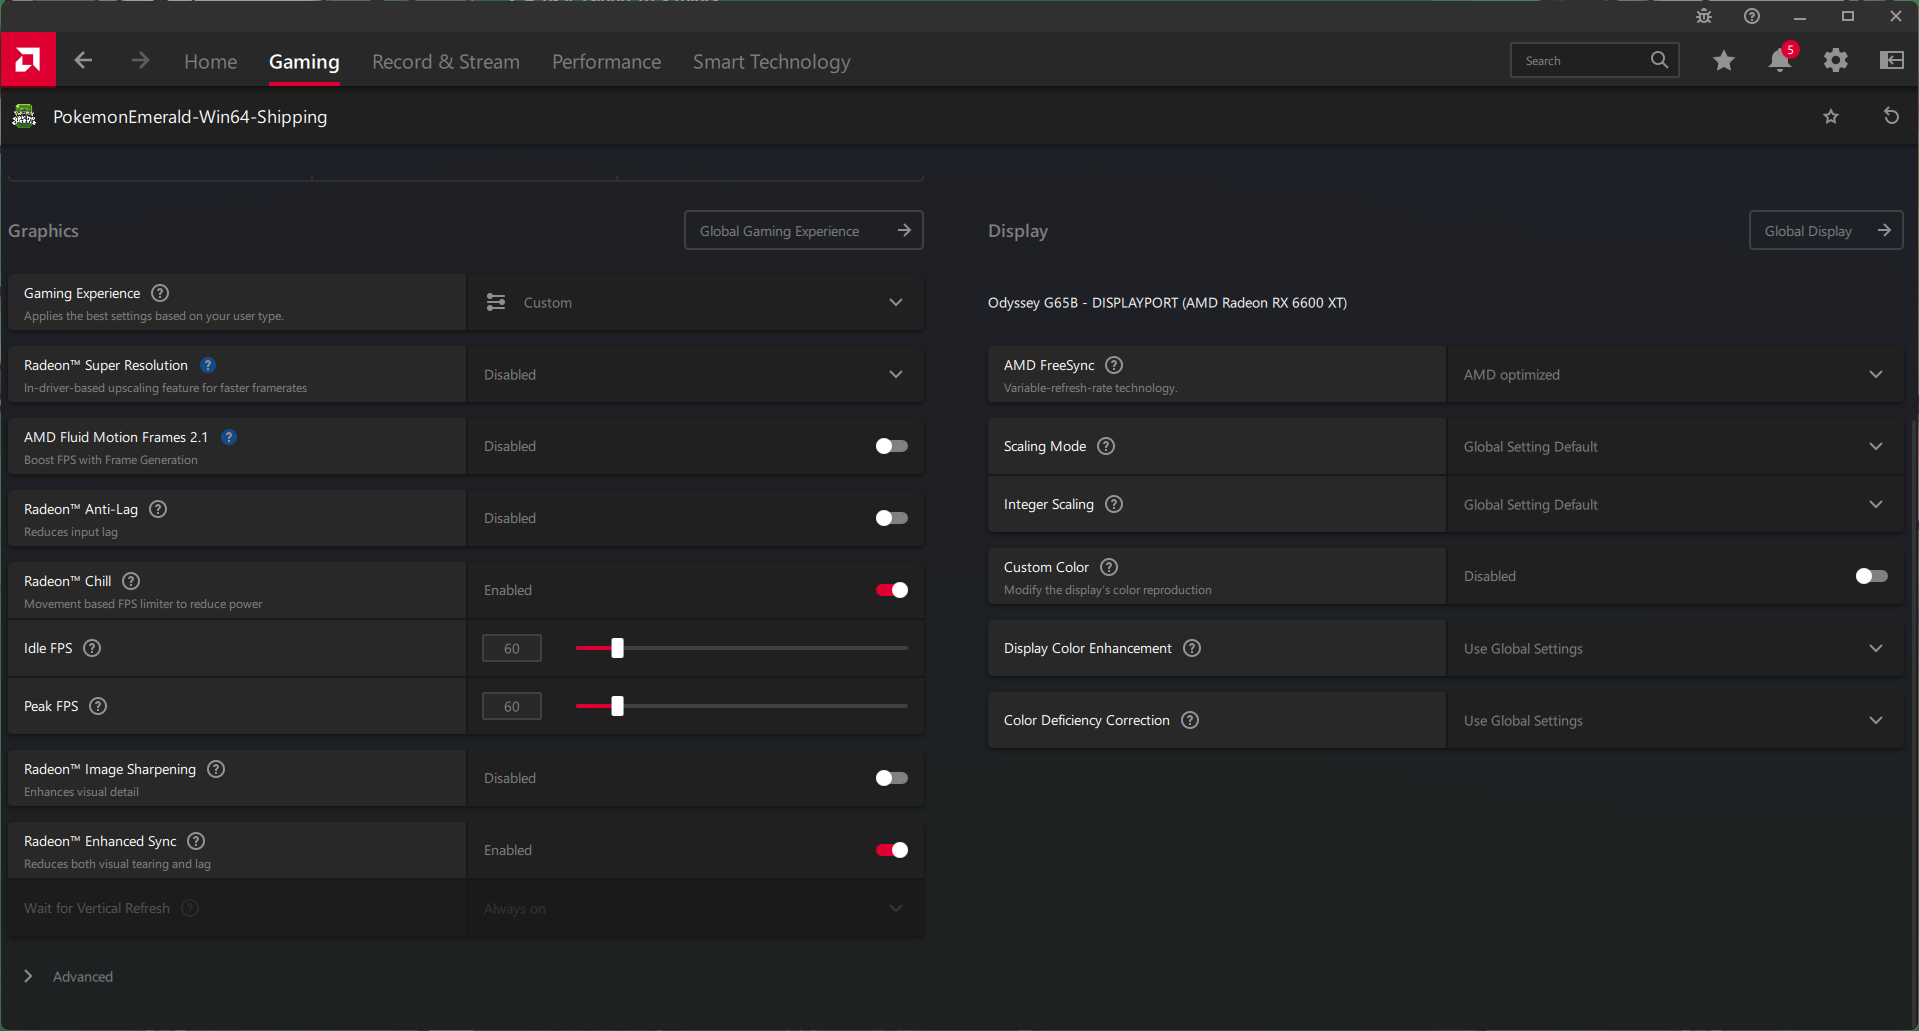This screenshot has width=1919, height=1031.
Task: Open the Smart Technology tab
Action: click(x=772, y=62)
